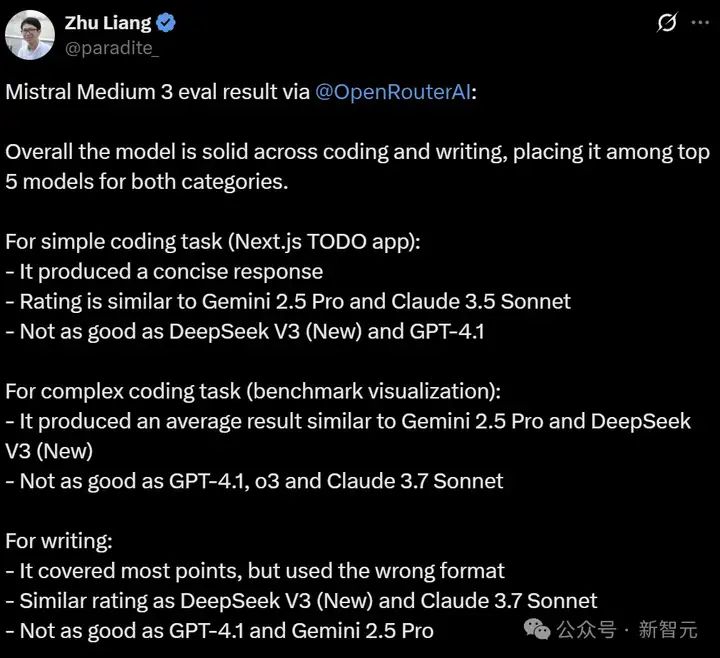Select the "Overall the model is solid" line
This screenshot has width=720, height=658.
click(358, 152)
